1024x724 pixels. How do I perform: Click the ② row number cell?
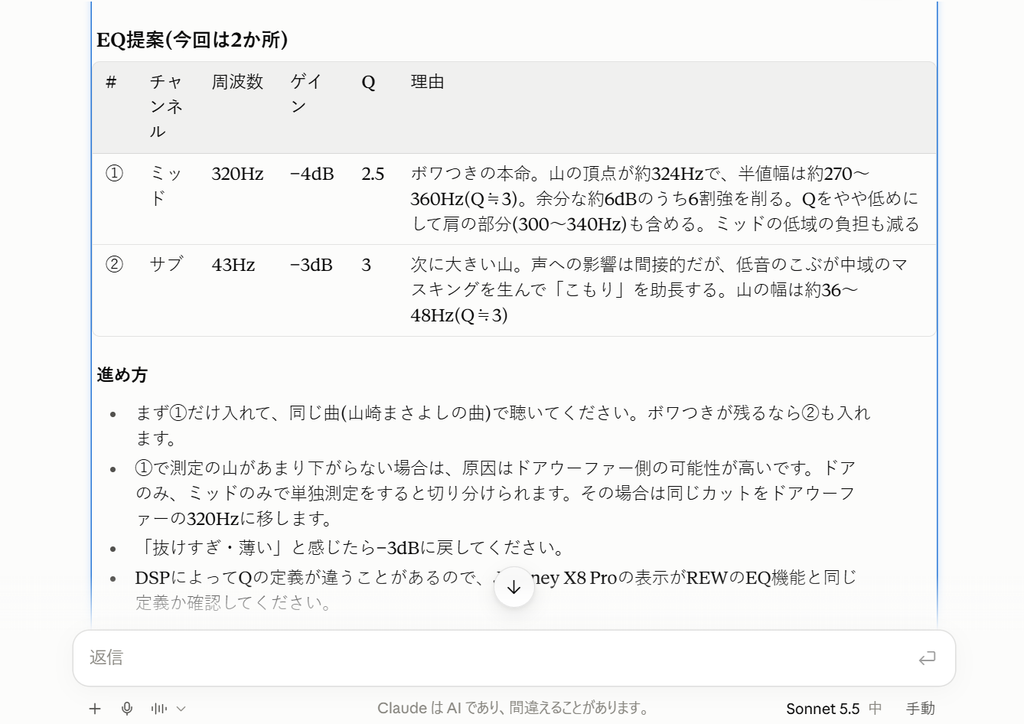114,265
